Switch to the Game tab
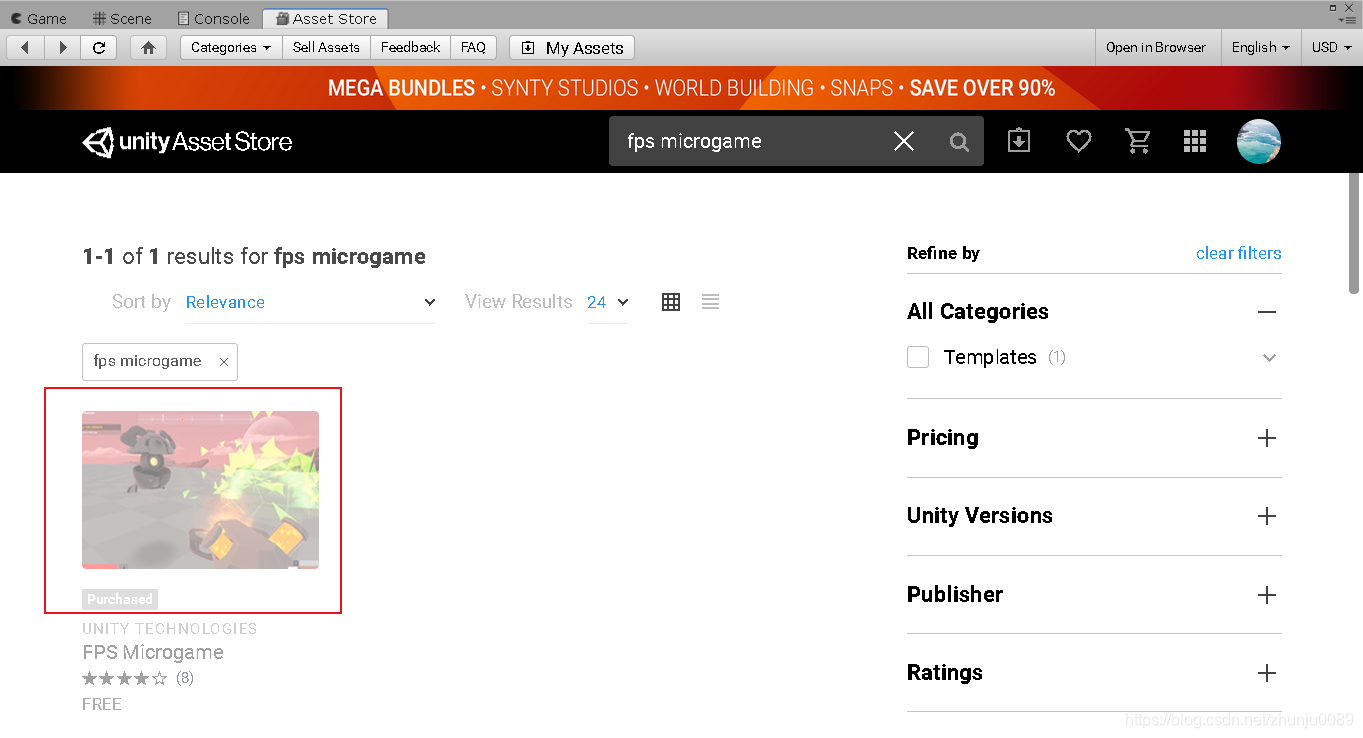Image resolution: width=1363 pixels, height=738 pixels. pos(39,18)
